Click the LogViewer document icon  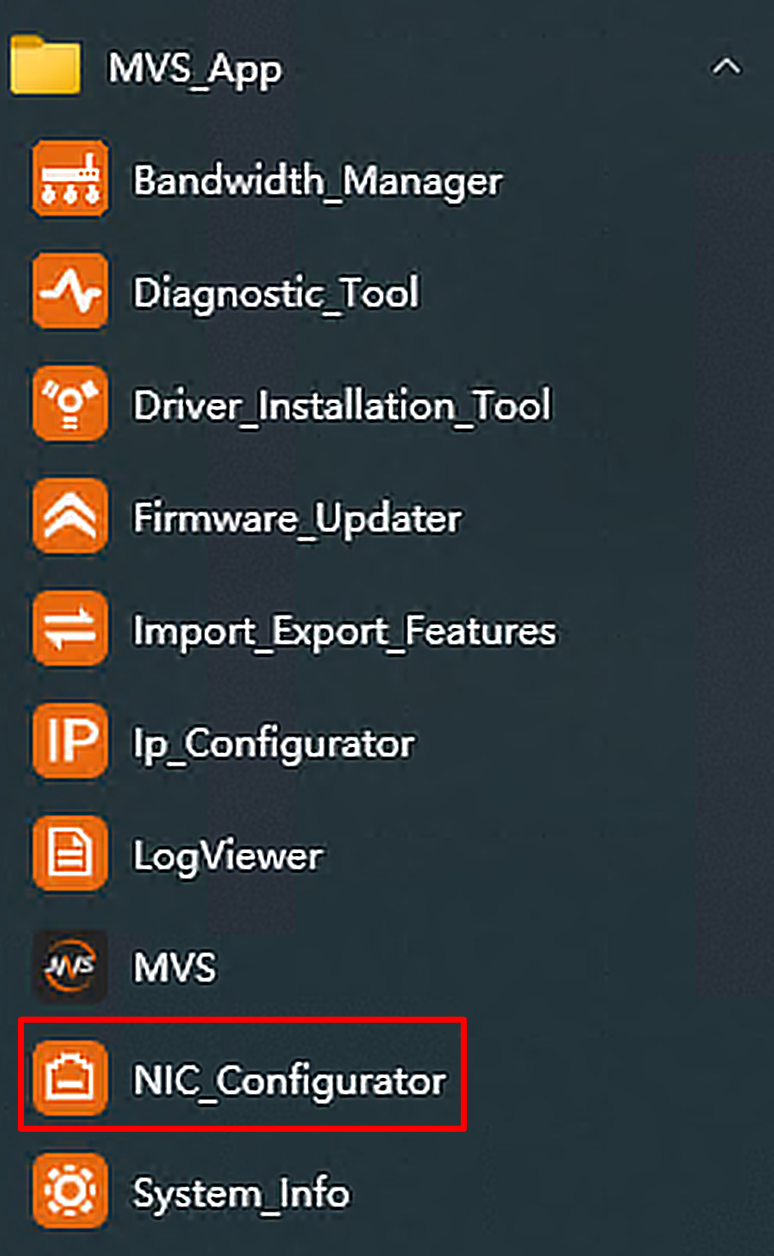pyautogui.click(x=69, y=856)
